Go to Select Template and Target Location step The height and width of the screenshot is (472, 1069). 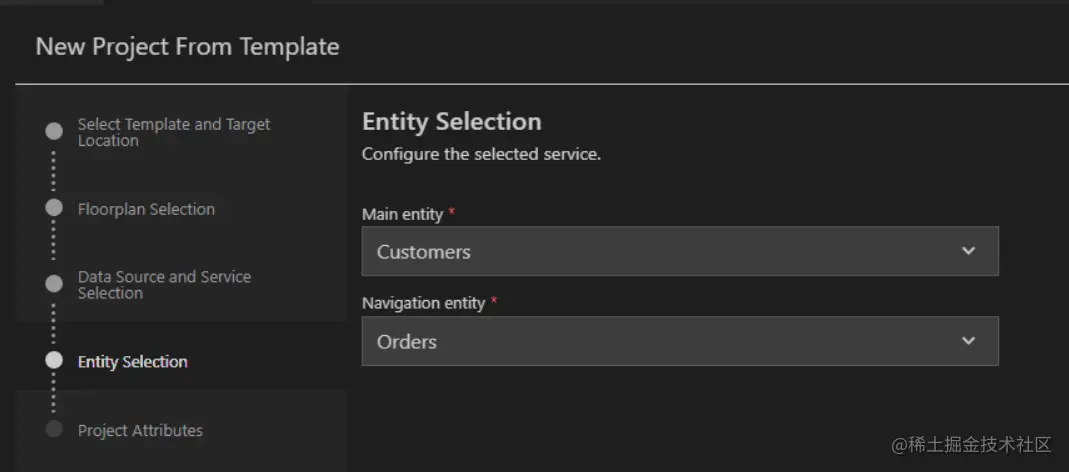point(174,132)
